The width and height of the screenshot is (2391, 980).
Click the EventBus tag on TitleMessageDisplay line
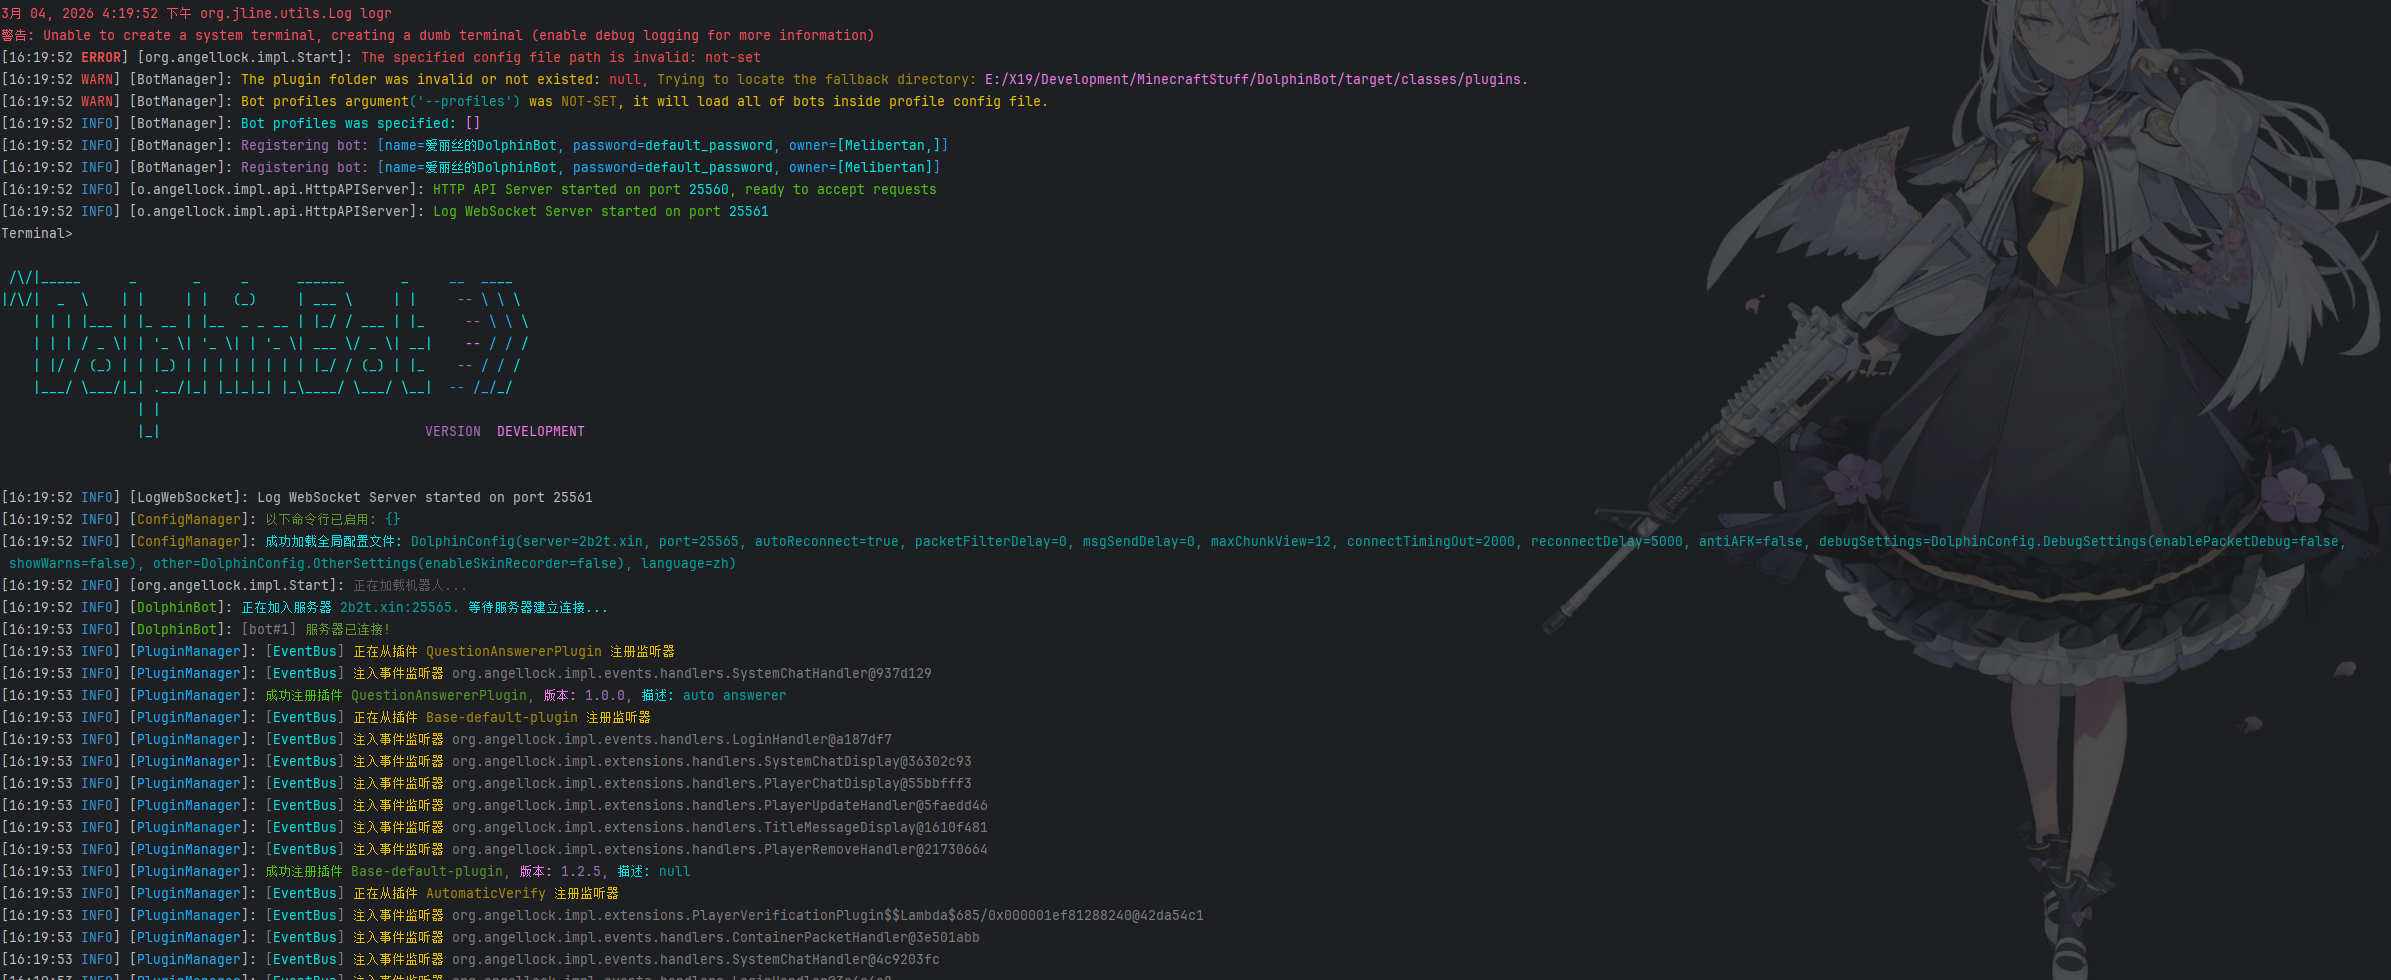(x=305, y=827)
